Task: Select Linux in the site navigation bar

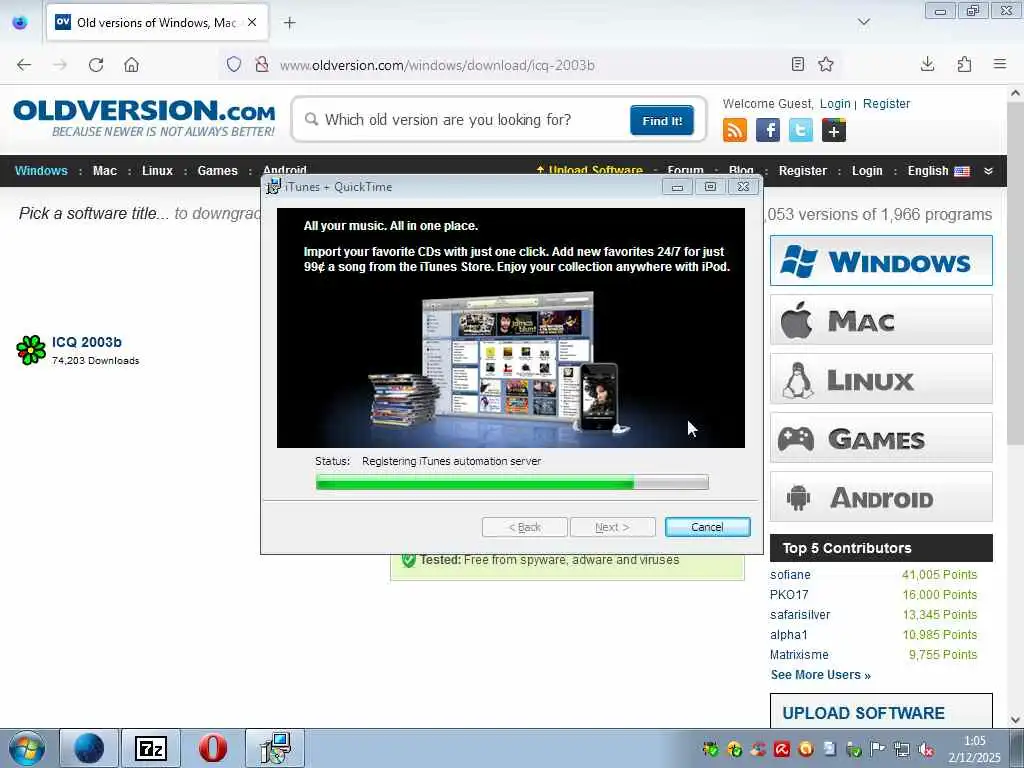Action: (157, 170)
